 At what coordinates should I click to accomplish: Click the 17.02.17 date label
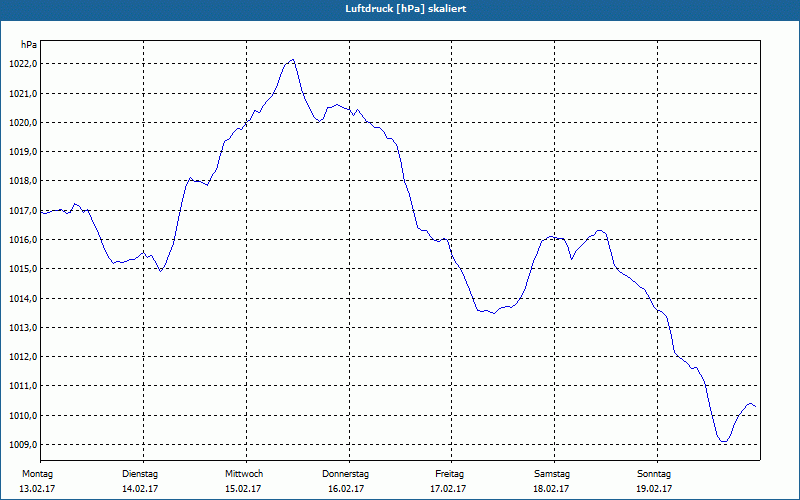(x=448, y=489)
